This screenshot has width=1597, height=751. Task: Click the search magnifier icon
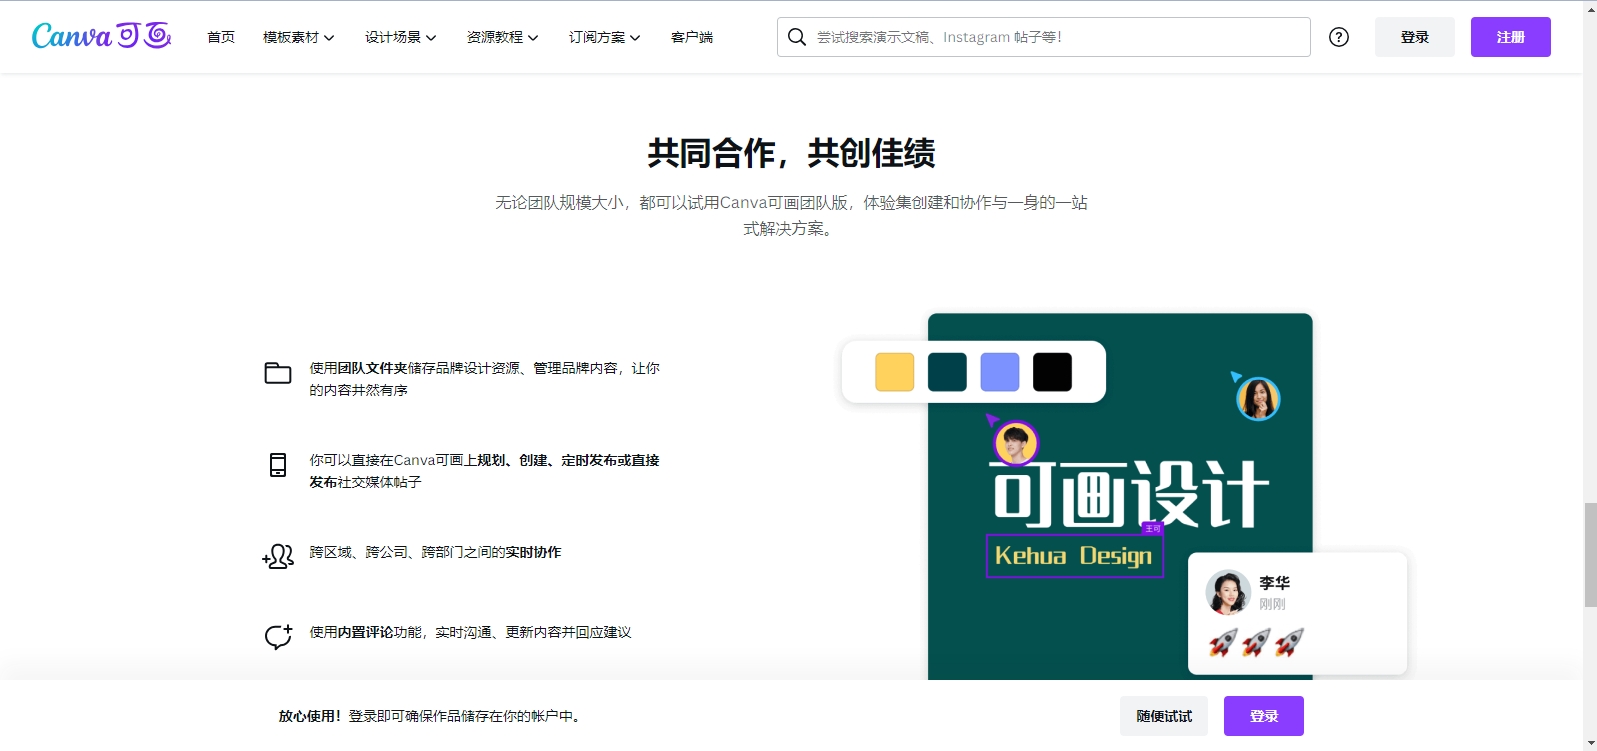797,37
